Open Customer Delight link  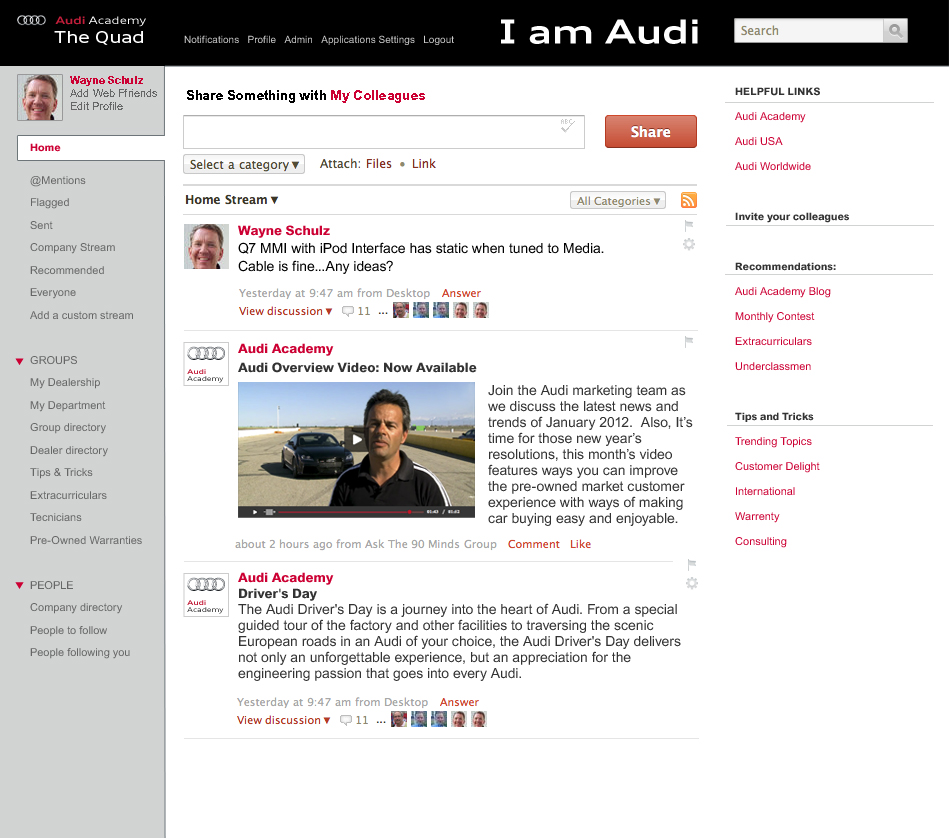coord(777,466)
